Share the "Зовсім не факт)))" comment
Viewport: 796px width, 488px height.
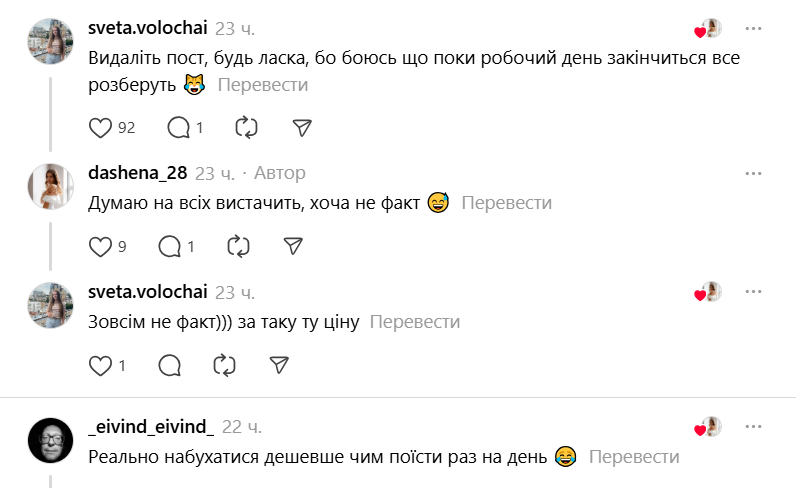pyautogui.click(x=280, y=365)
